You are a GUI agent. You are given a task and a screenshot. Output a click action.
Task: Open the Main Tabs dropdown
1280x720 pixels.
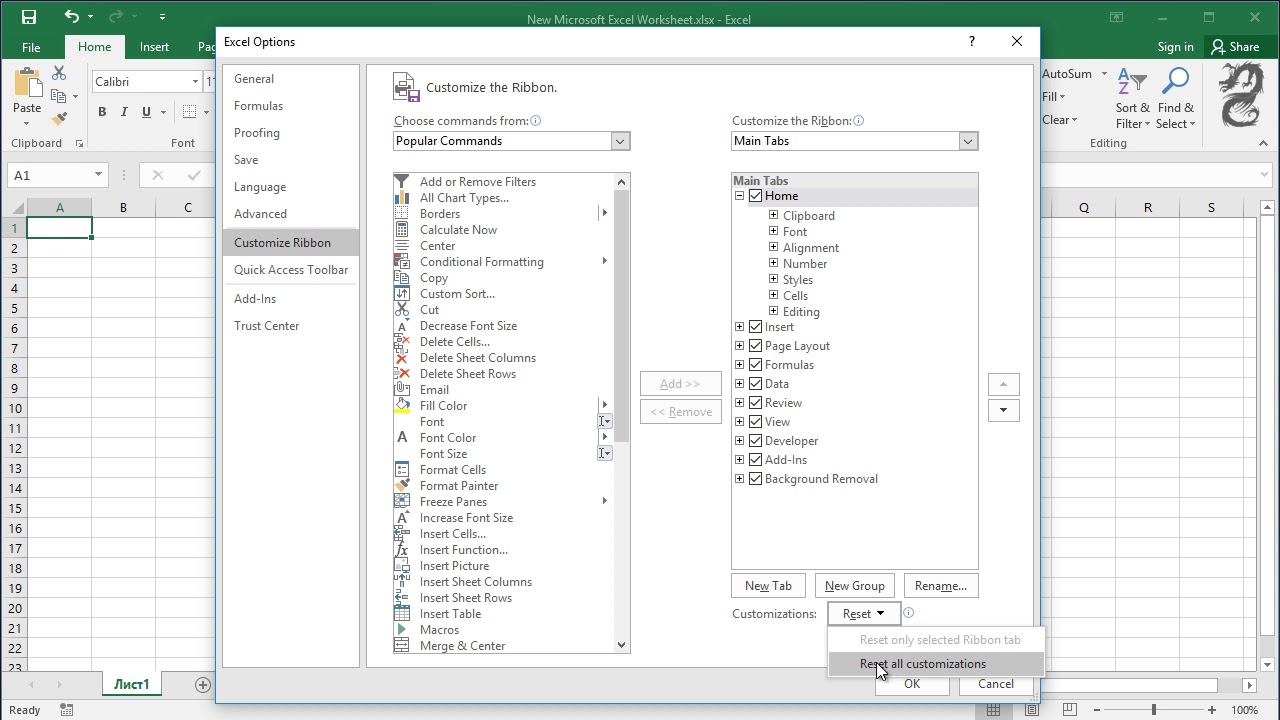click(967, 141)
